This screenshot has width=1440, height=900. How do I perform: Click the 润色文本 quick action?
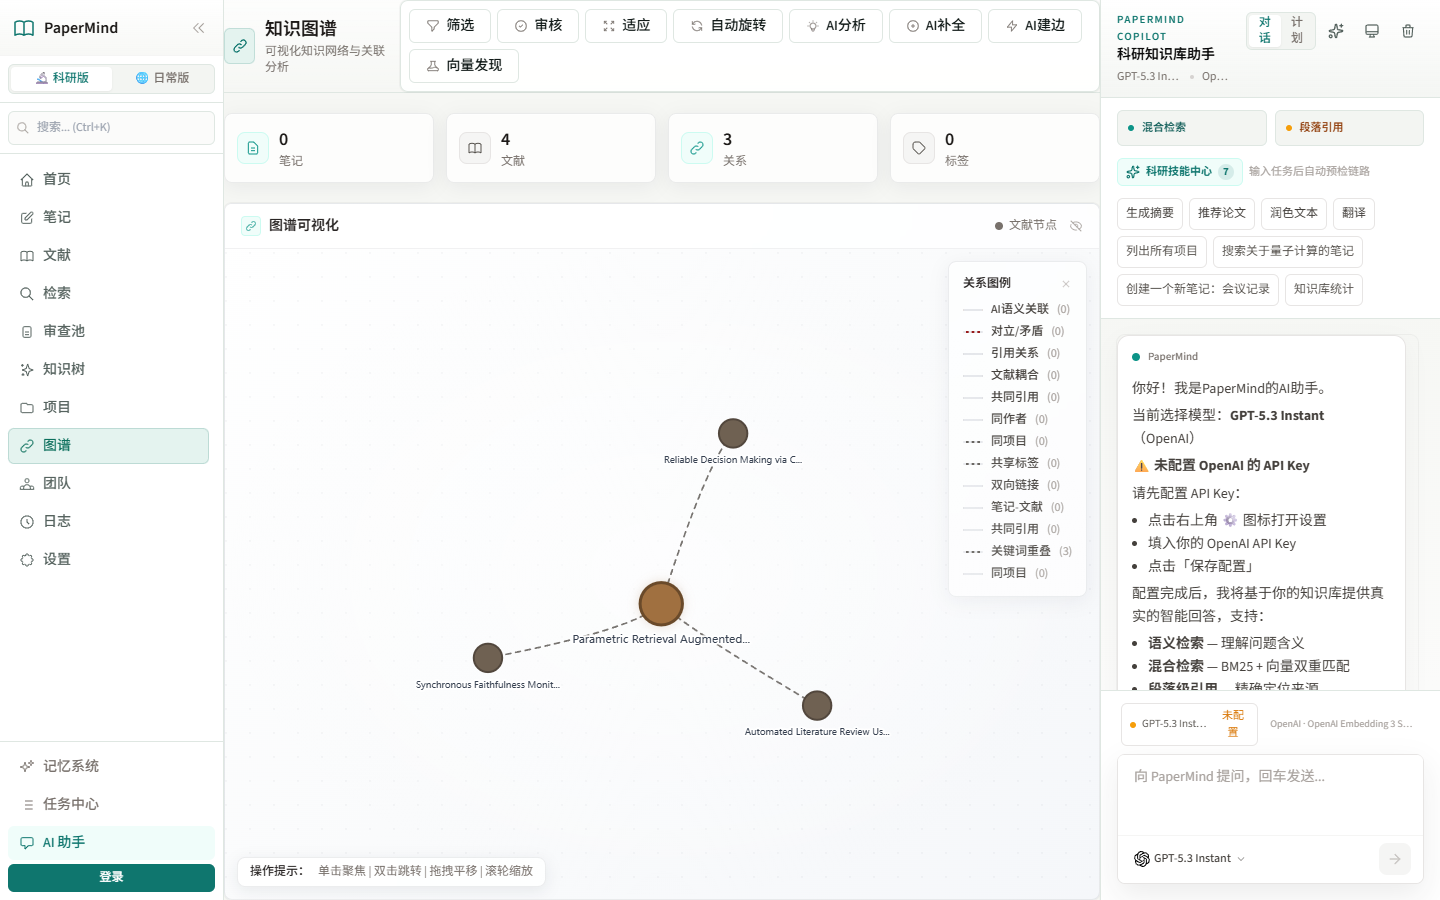point(1294,213)
